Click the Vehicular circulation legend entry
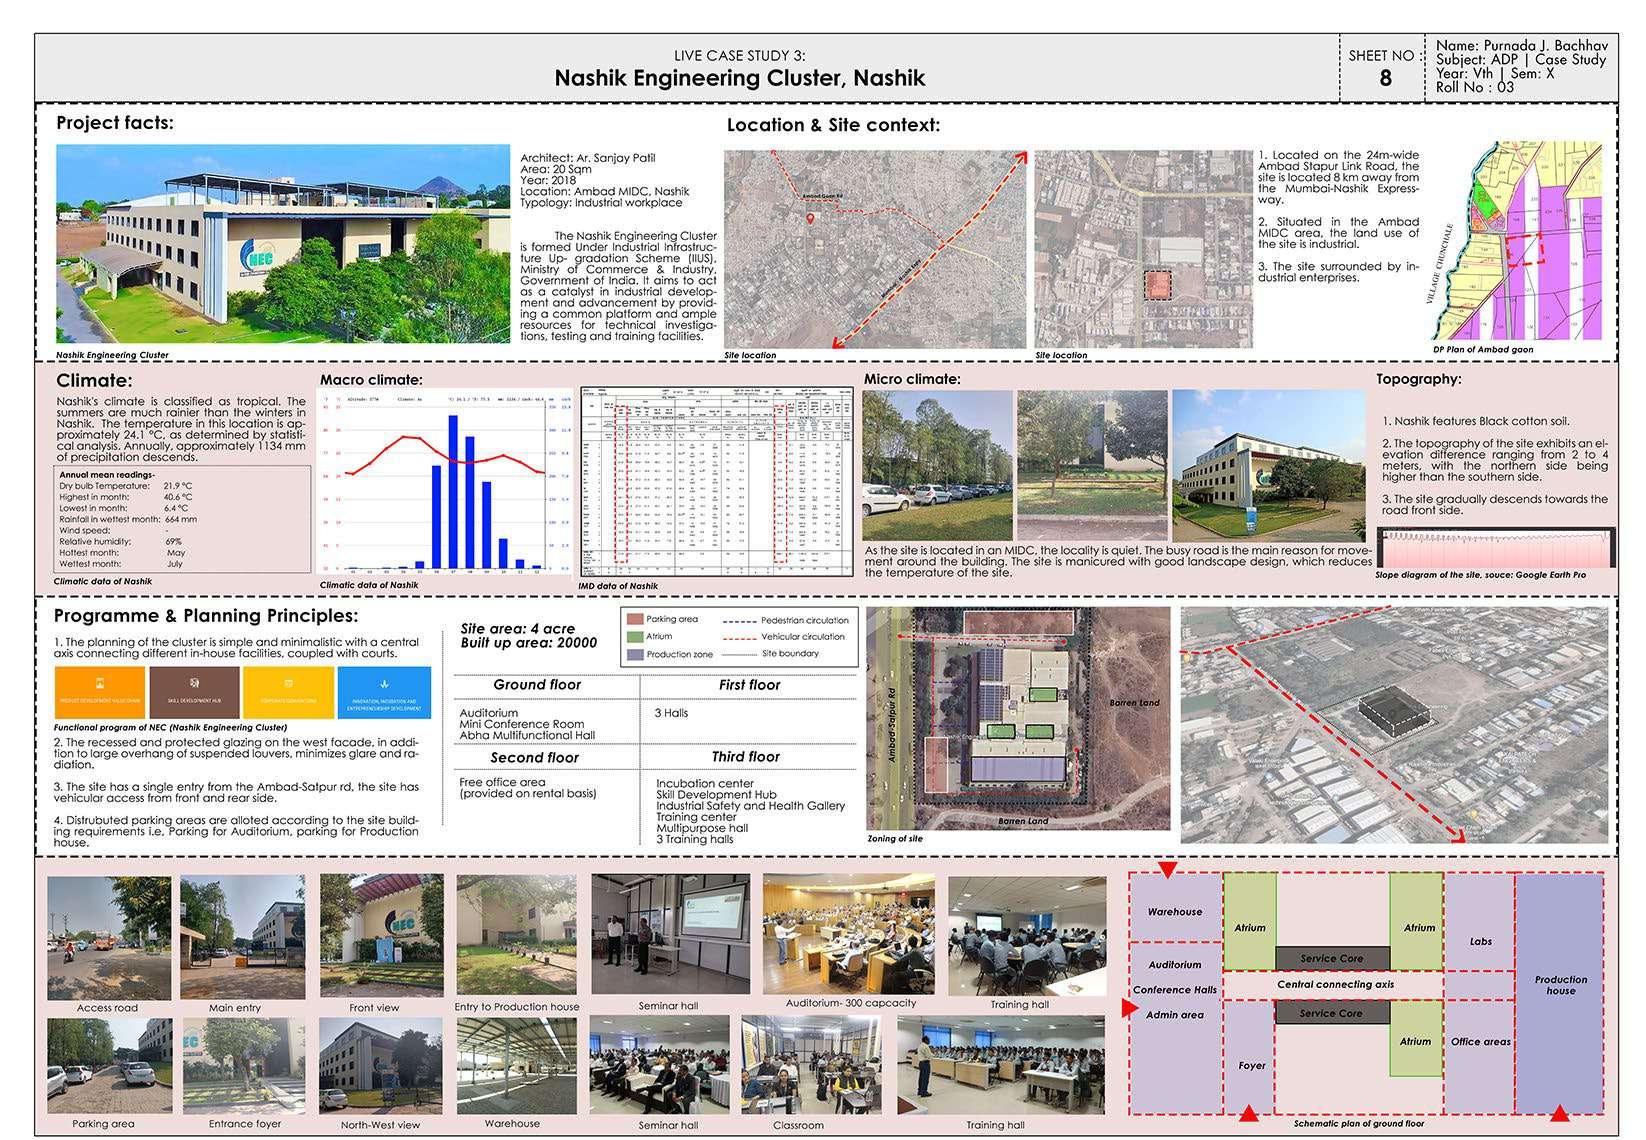The width and height of the screenshot is (1646, 1140). tap(785, 637)
